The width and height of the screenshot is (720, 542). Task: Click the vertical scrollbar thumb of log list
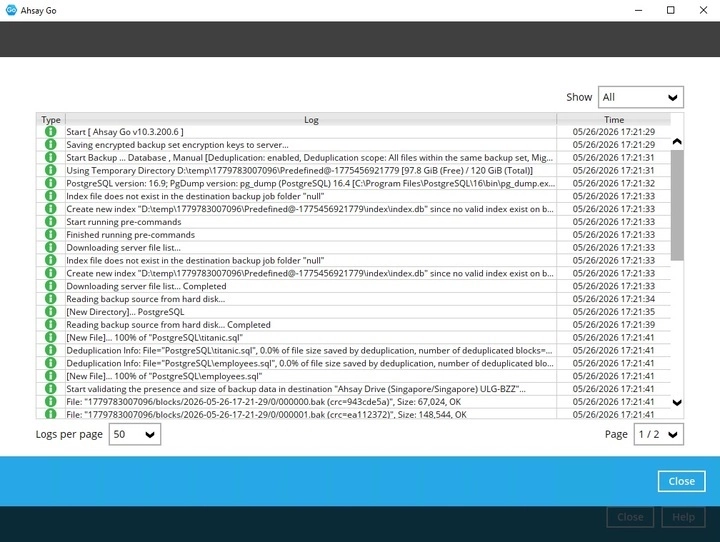(677, 205)
